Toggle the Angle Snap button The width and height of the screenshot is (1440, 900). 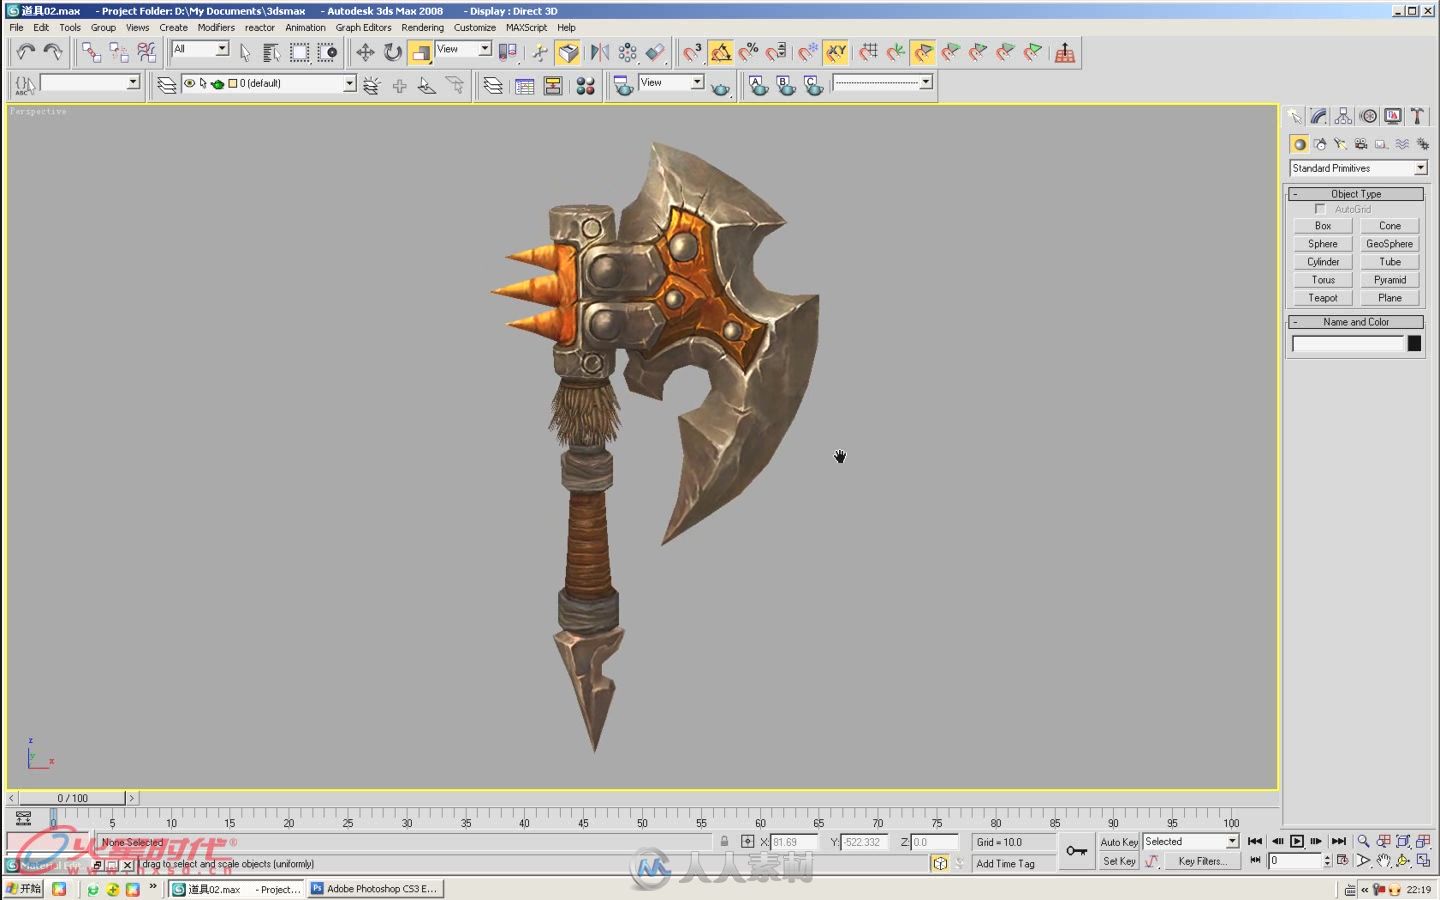tap(721, 52)
